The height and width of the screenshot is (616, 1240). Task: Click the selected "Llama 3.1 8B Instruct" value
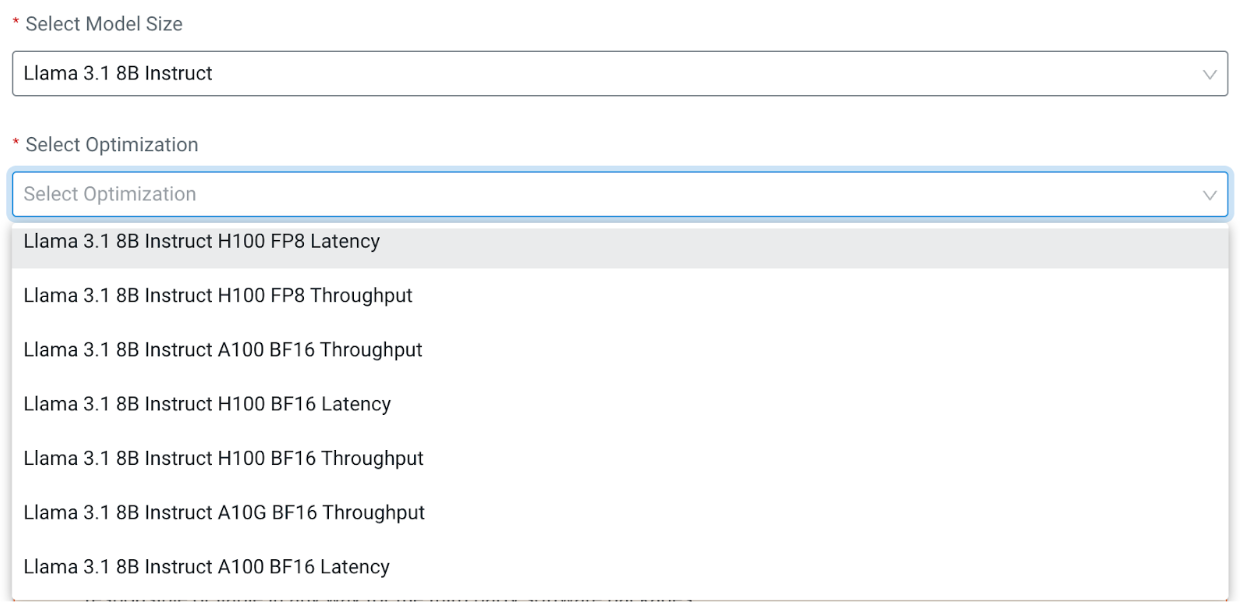pyautogui.click(x=118, y=74)
